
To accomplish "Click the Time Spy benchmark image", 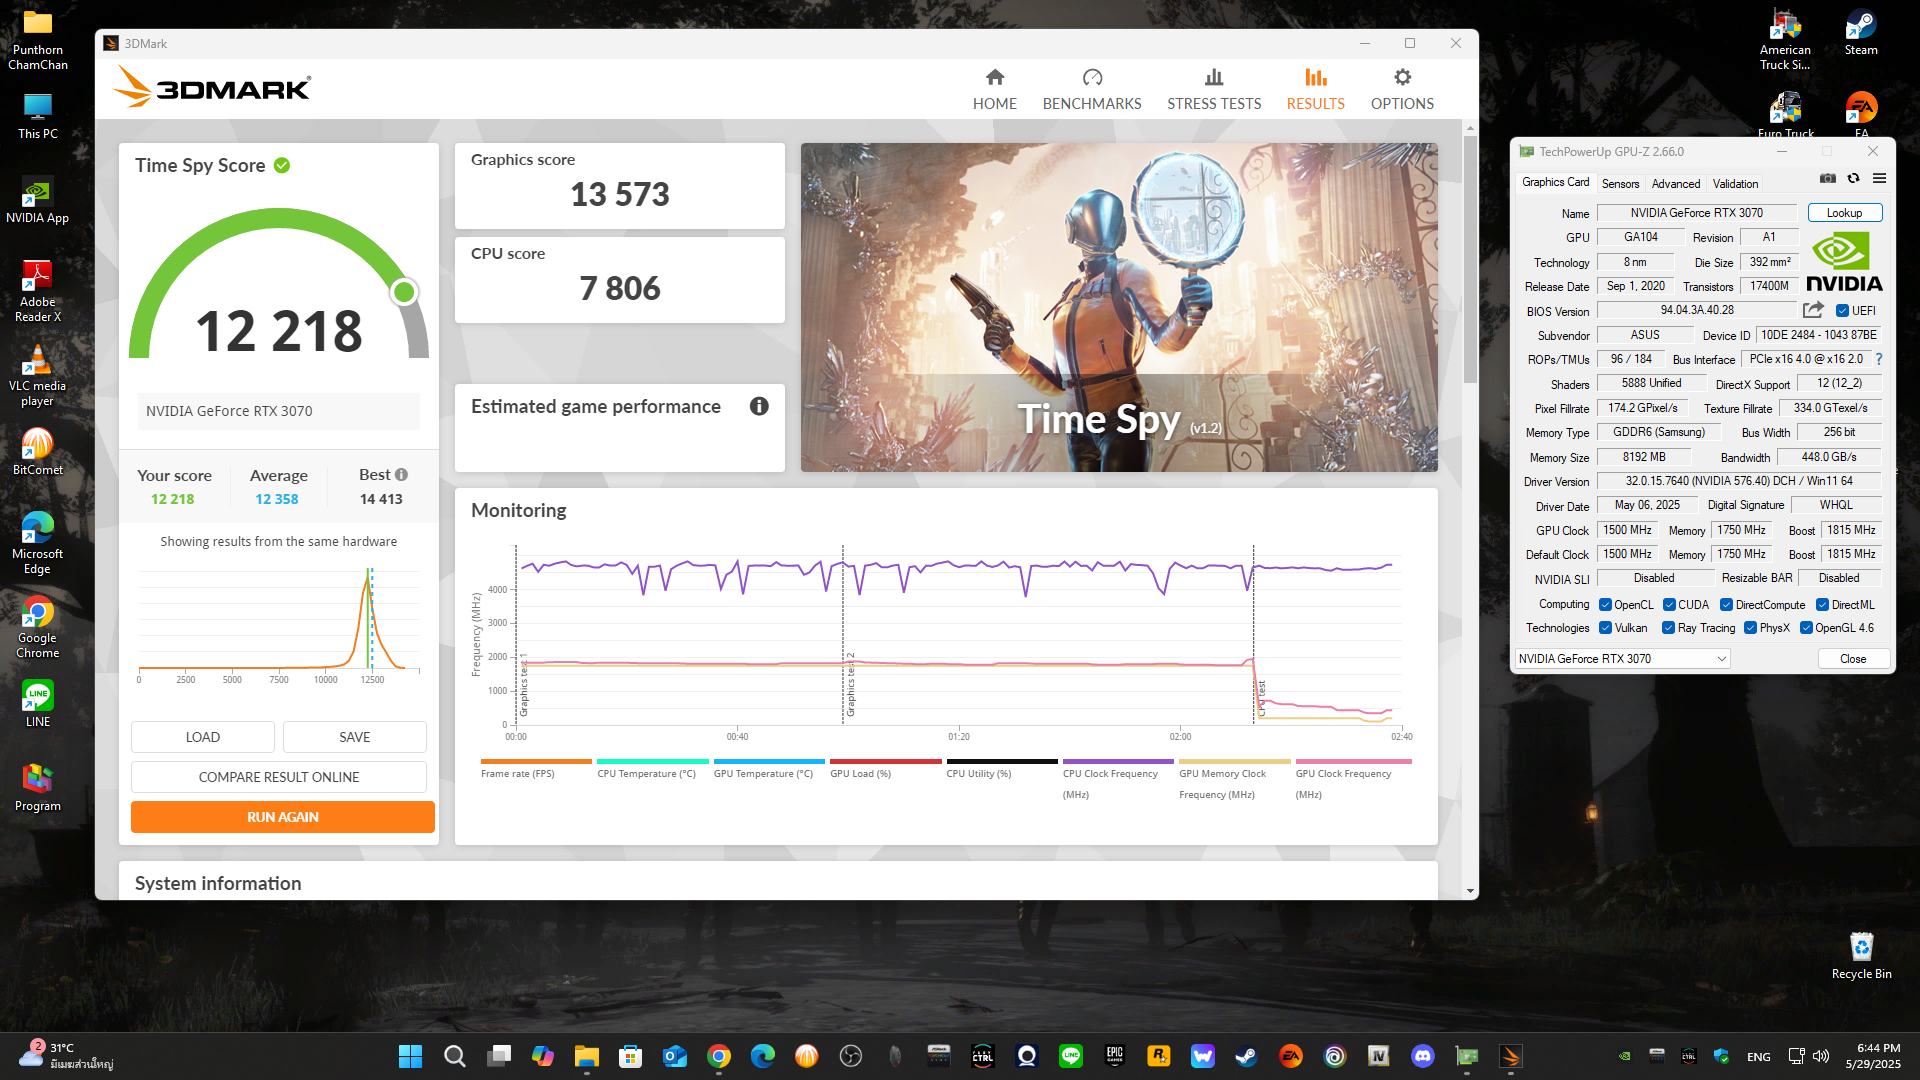I will click(x=1119, y=307).
